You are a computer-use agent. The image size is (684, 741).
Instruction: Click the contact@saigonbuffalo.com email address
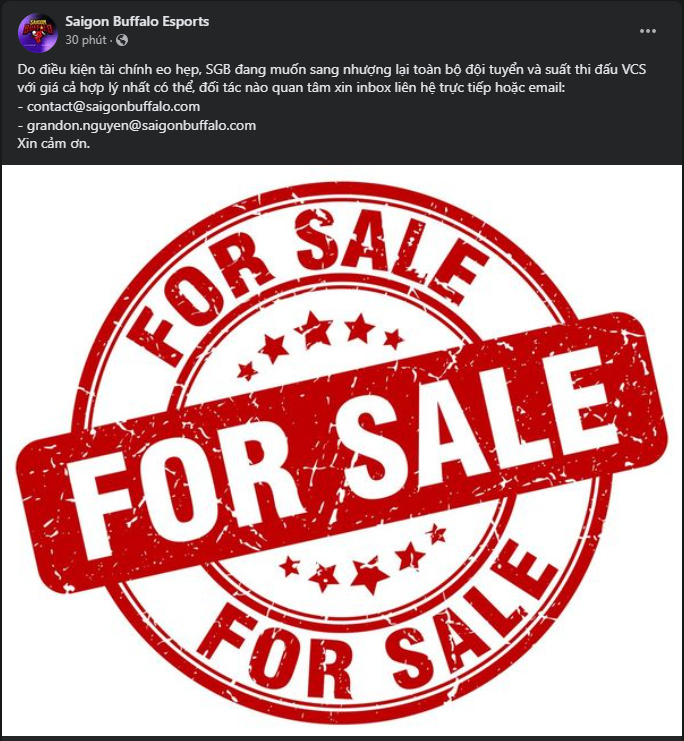pyautogui.click(x=113, y=107)
